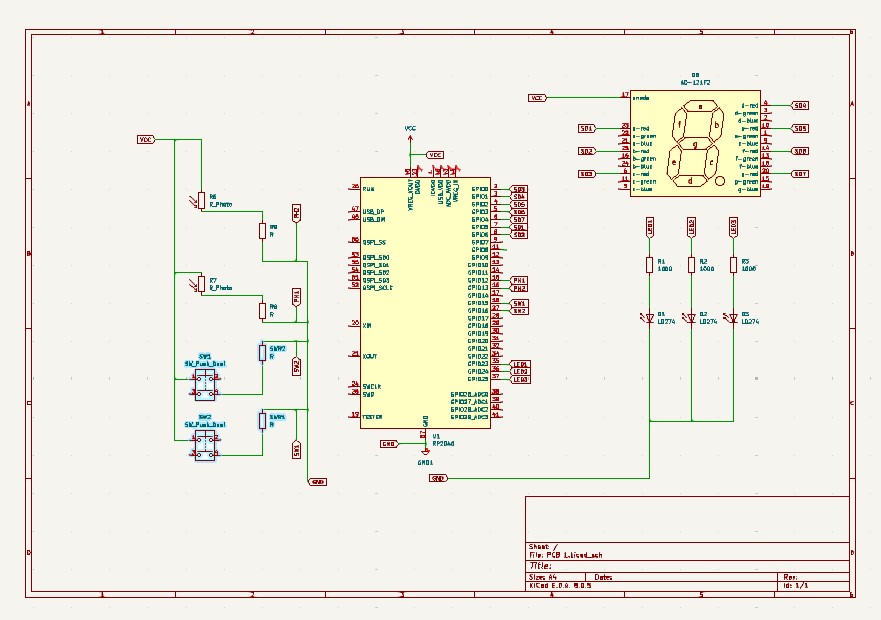
Task: Select the LED3 label above resistor R3
Action: pyautogui.click(x=733, y=226)
